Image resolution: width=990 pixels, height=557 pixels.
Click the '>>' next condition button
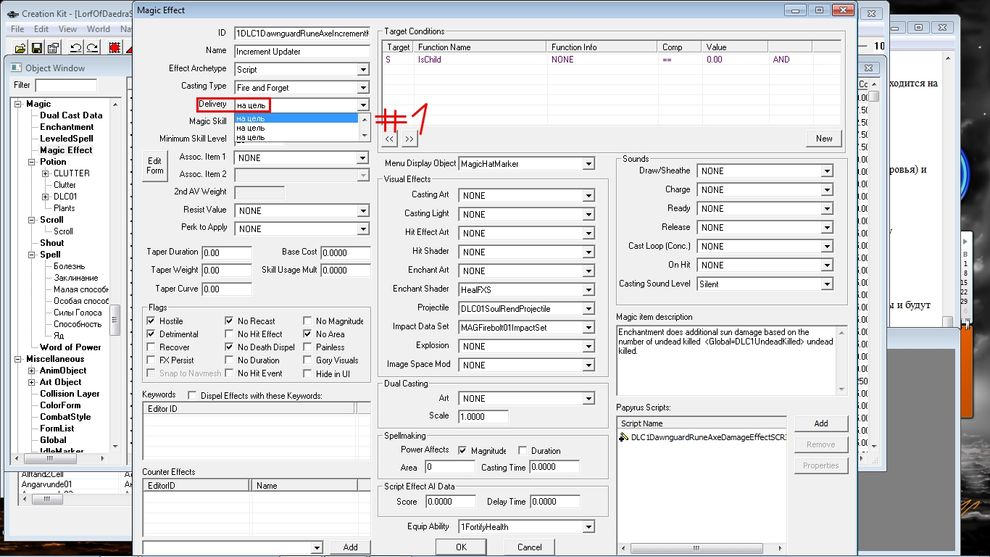[410, 139]
